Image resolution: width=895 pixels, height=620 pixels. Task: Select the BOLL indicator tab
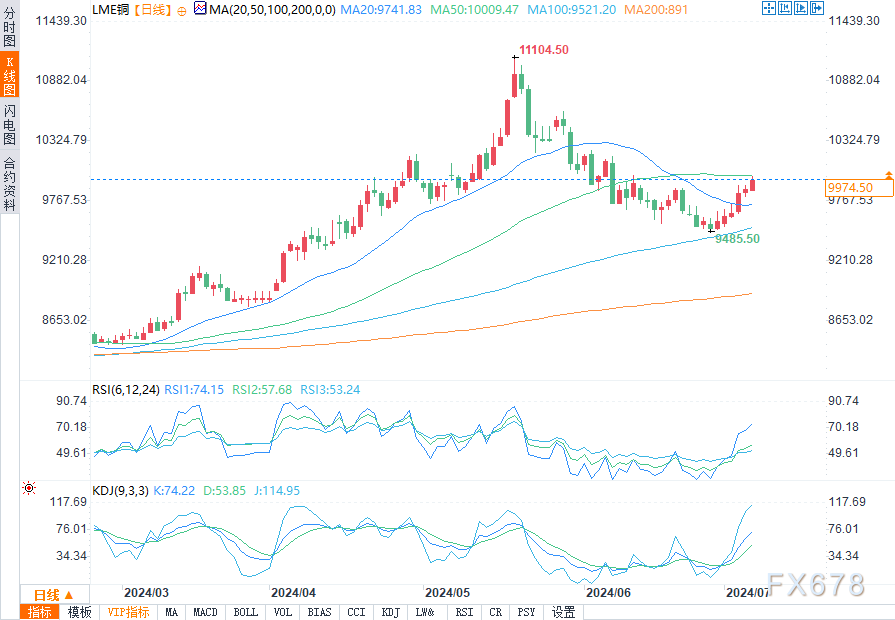(x=245, y=612)
